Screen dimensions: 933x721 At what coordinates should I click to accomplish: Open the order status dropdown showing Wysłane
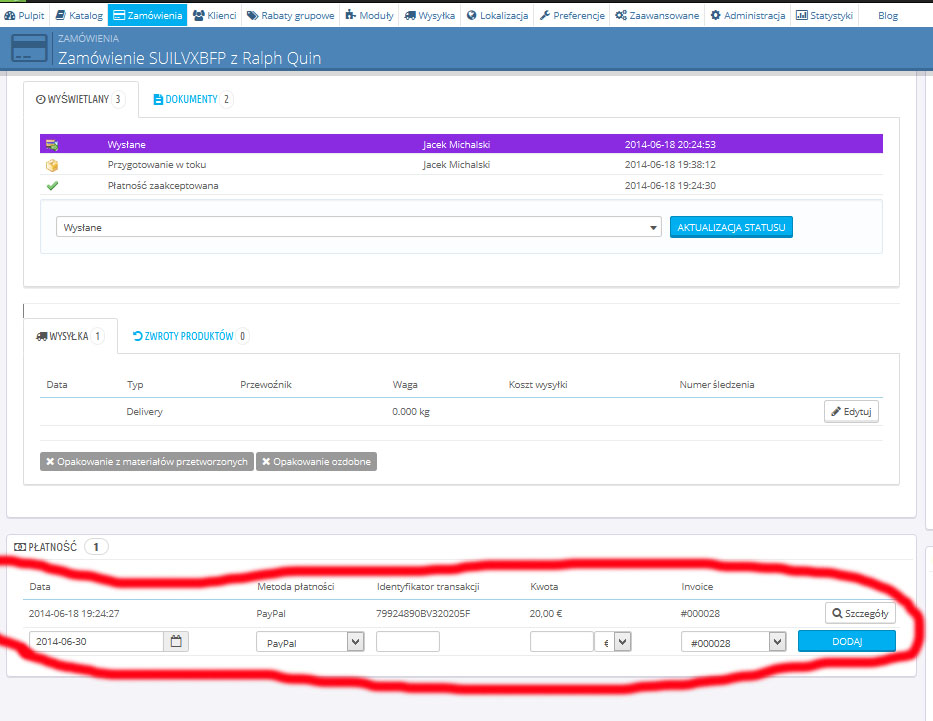tap(359, 227)
